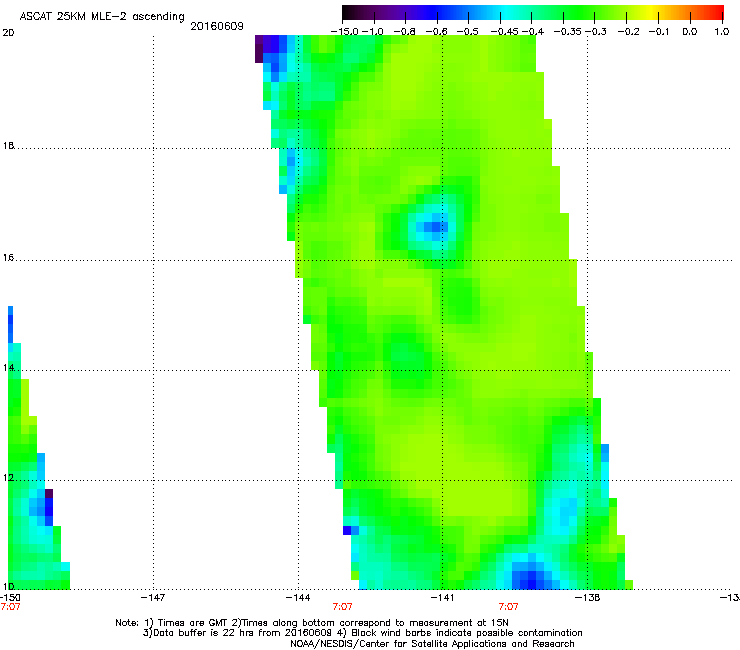Click the date label 20160609
Image resolution: width=740 pixels, height=650 pixels.
tap(217, 26)
